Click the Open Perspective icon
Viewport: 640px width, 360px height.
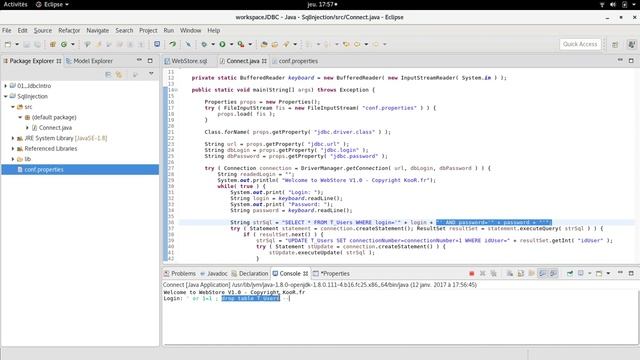point(615,44)
